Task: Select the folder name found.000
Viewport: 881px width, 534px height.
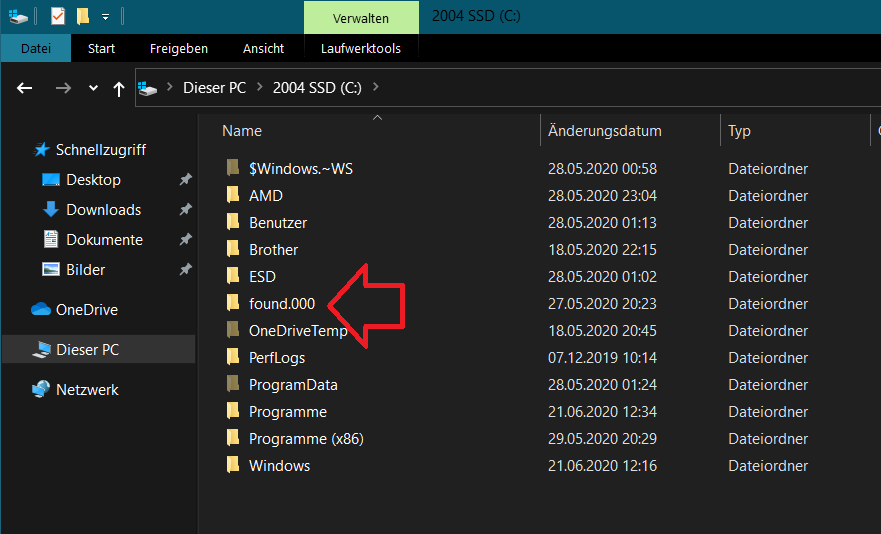Action: (281, 304)
